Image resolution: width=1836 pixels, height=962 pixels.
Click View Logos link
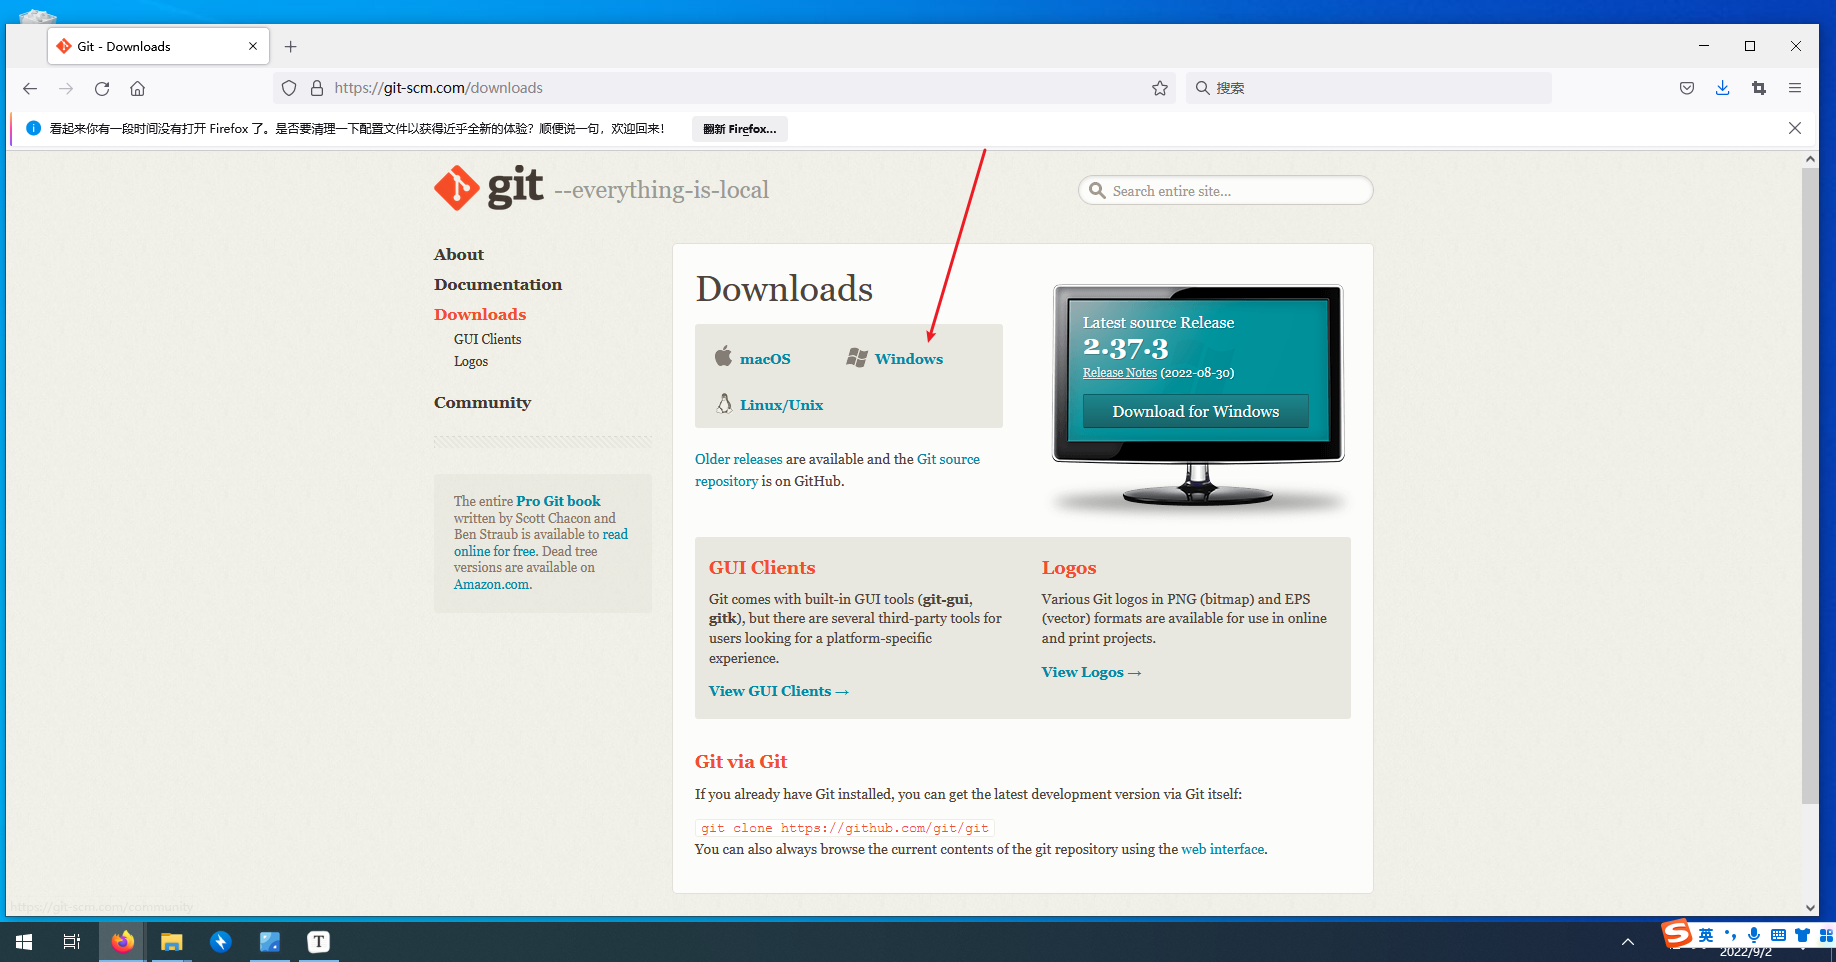tap(1091, 672)
